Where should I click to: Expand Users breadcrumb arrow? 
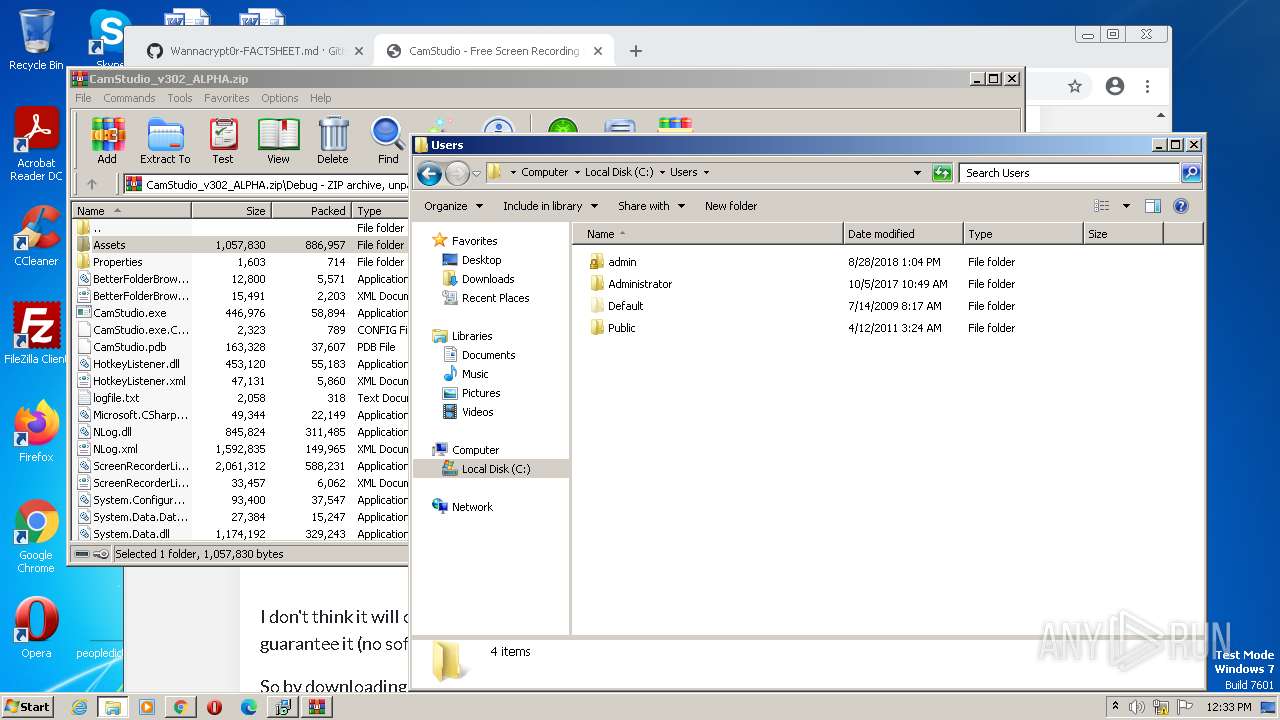pos(706,172)
